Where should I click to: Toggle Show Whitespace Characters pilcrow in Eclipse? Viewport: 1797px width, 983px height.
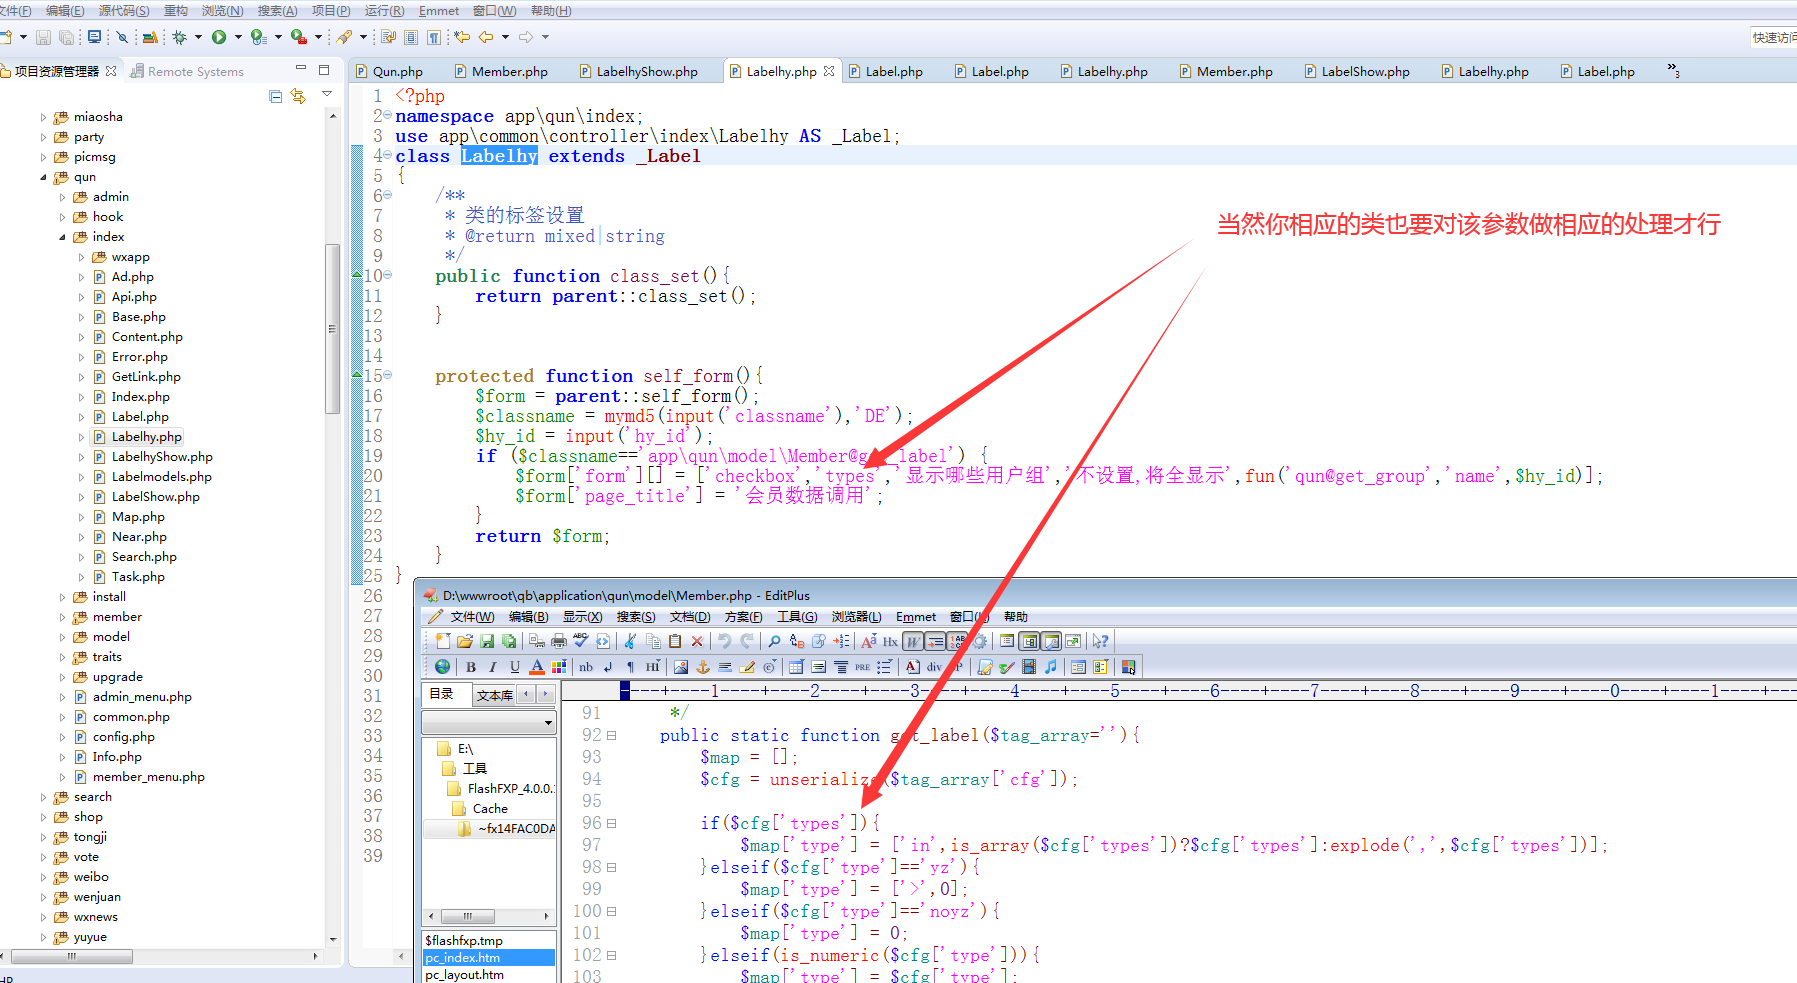click(x=434, y=37)
